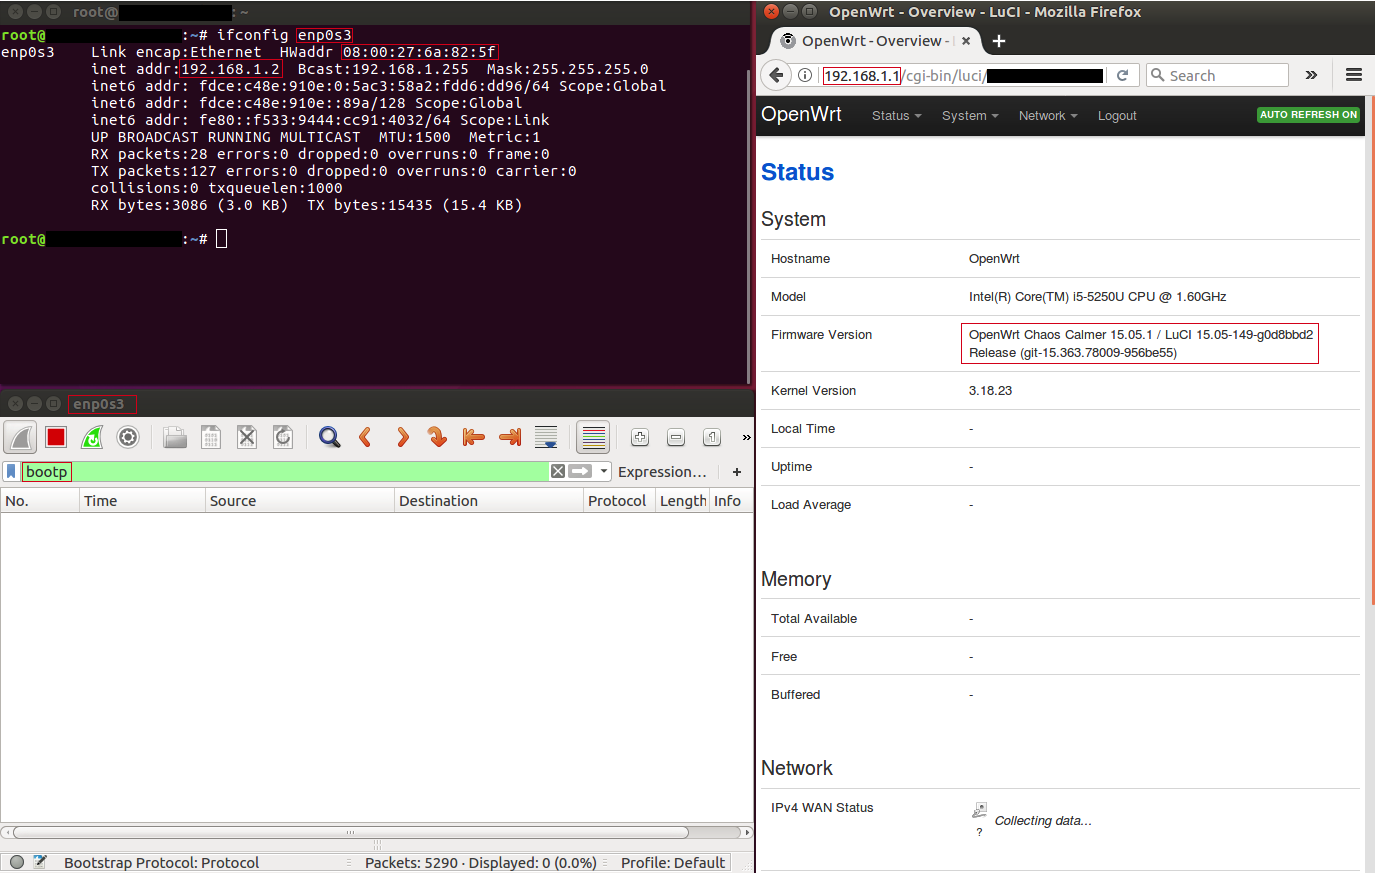This screenshot has height=873, width=1376.
Task: Click the Profile: Default status entry
Action: click(673, 863)
